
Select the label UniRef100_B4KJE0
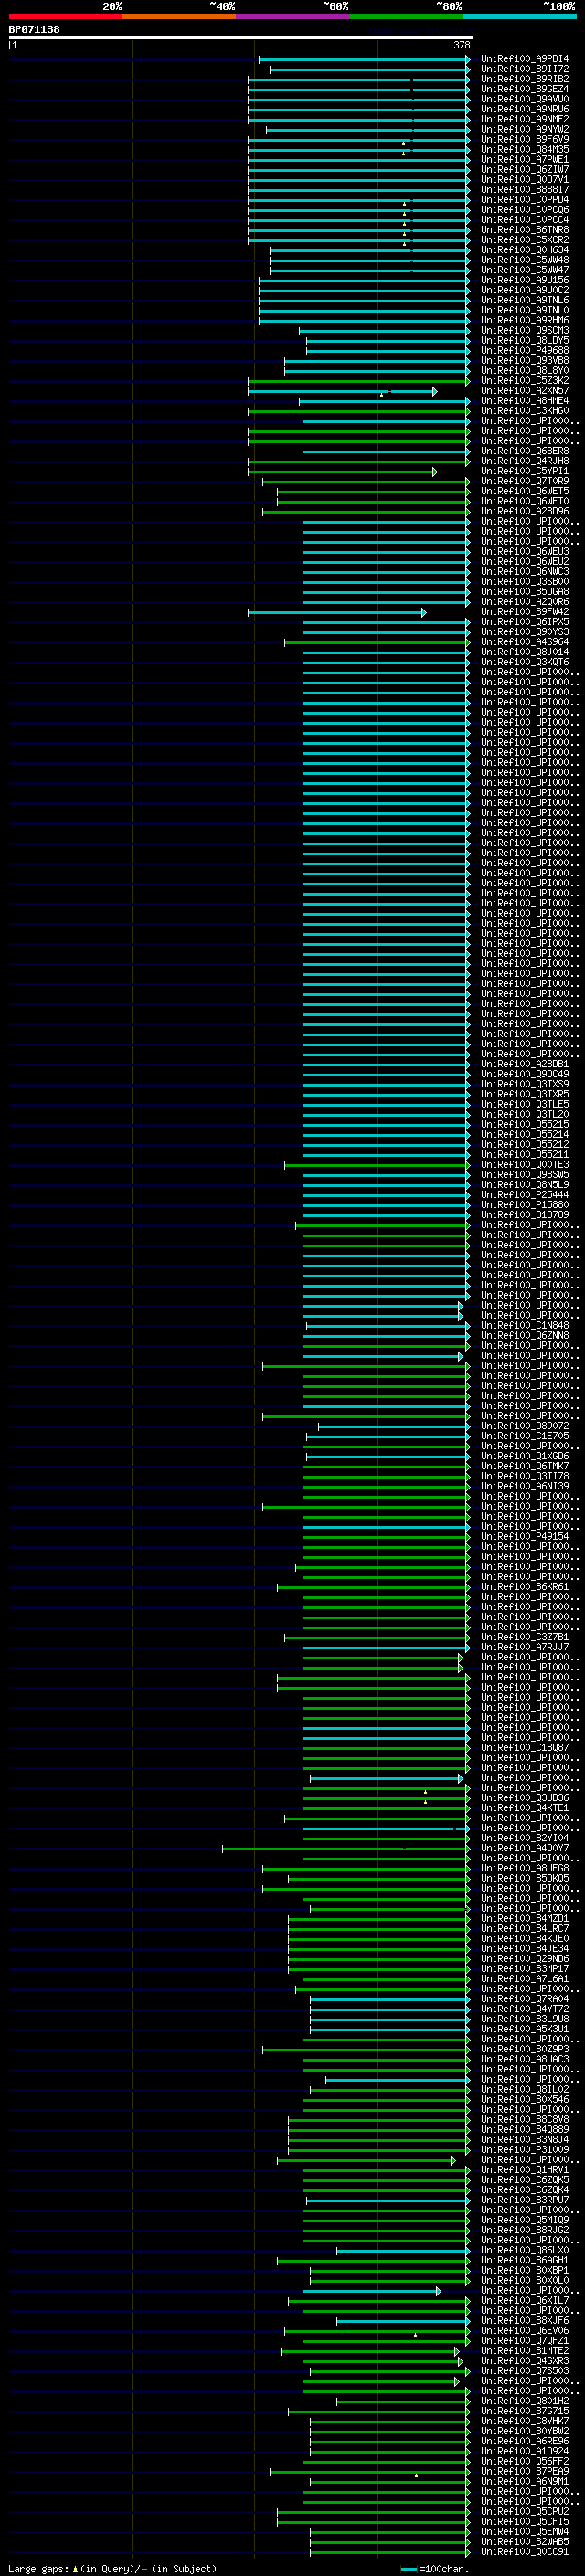click(x=525, y=1938)
